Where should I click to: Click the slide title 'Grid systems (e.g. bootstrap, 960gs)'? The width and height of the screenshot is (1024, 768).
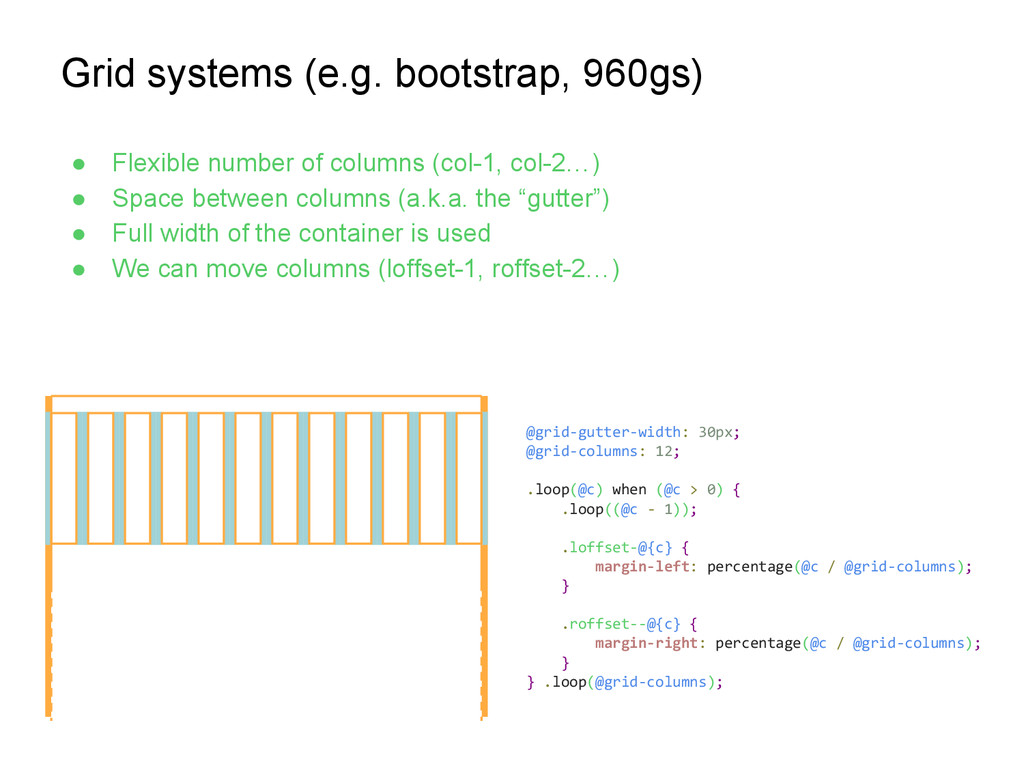(382, 75)
